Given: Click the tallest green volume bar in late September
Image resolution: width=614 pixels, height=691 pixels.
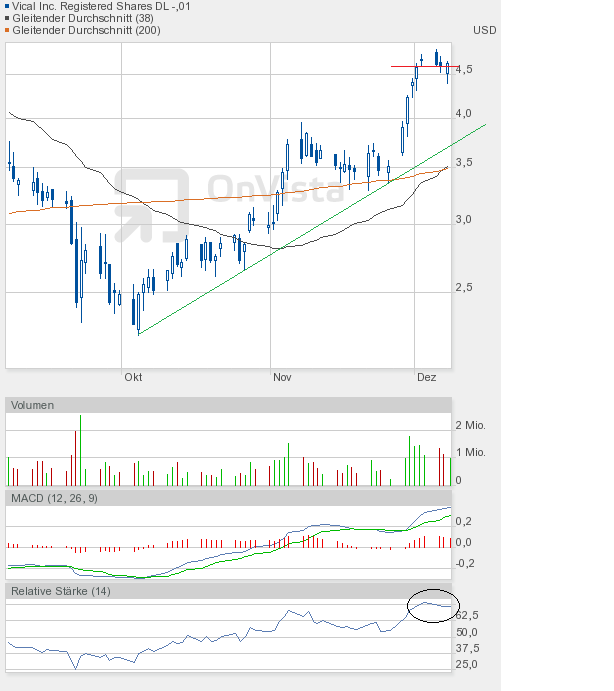Looking at the screenshot, I should point(80,450).
